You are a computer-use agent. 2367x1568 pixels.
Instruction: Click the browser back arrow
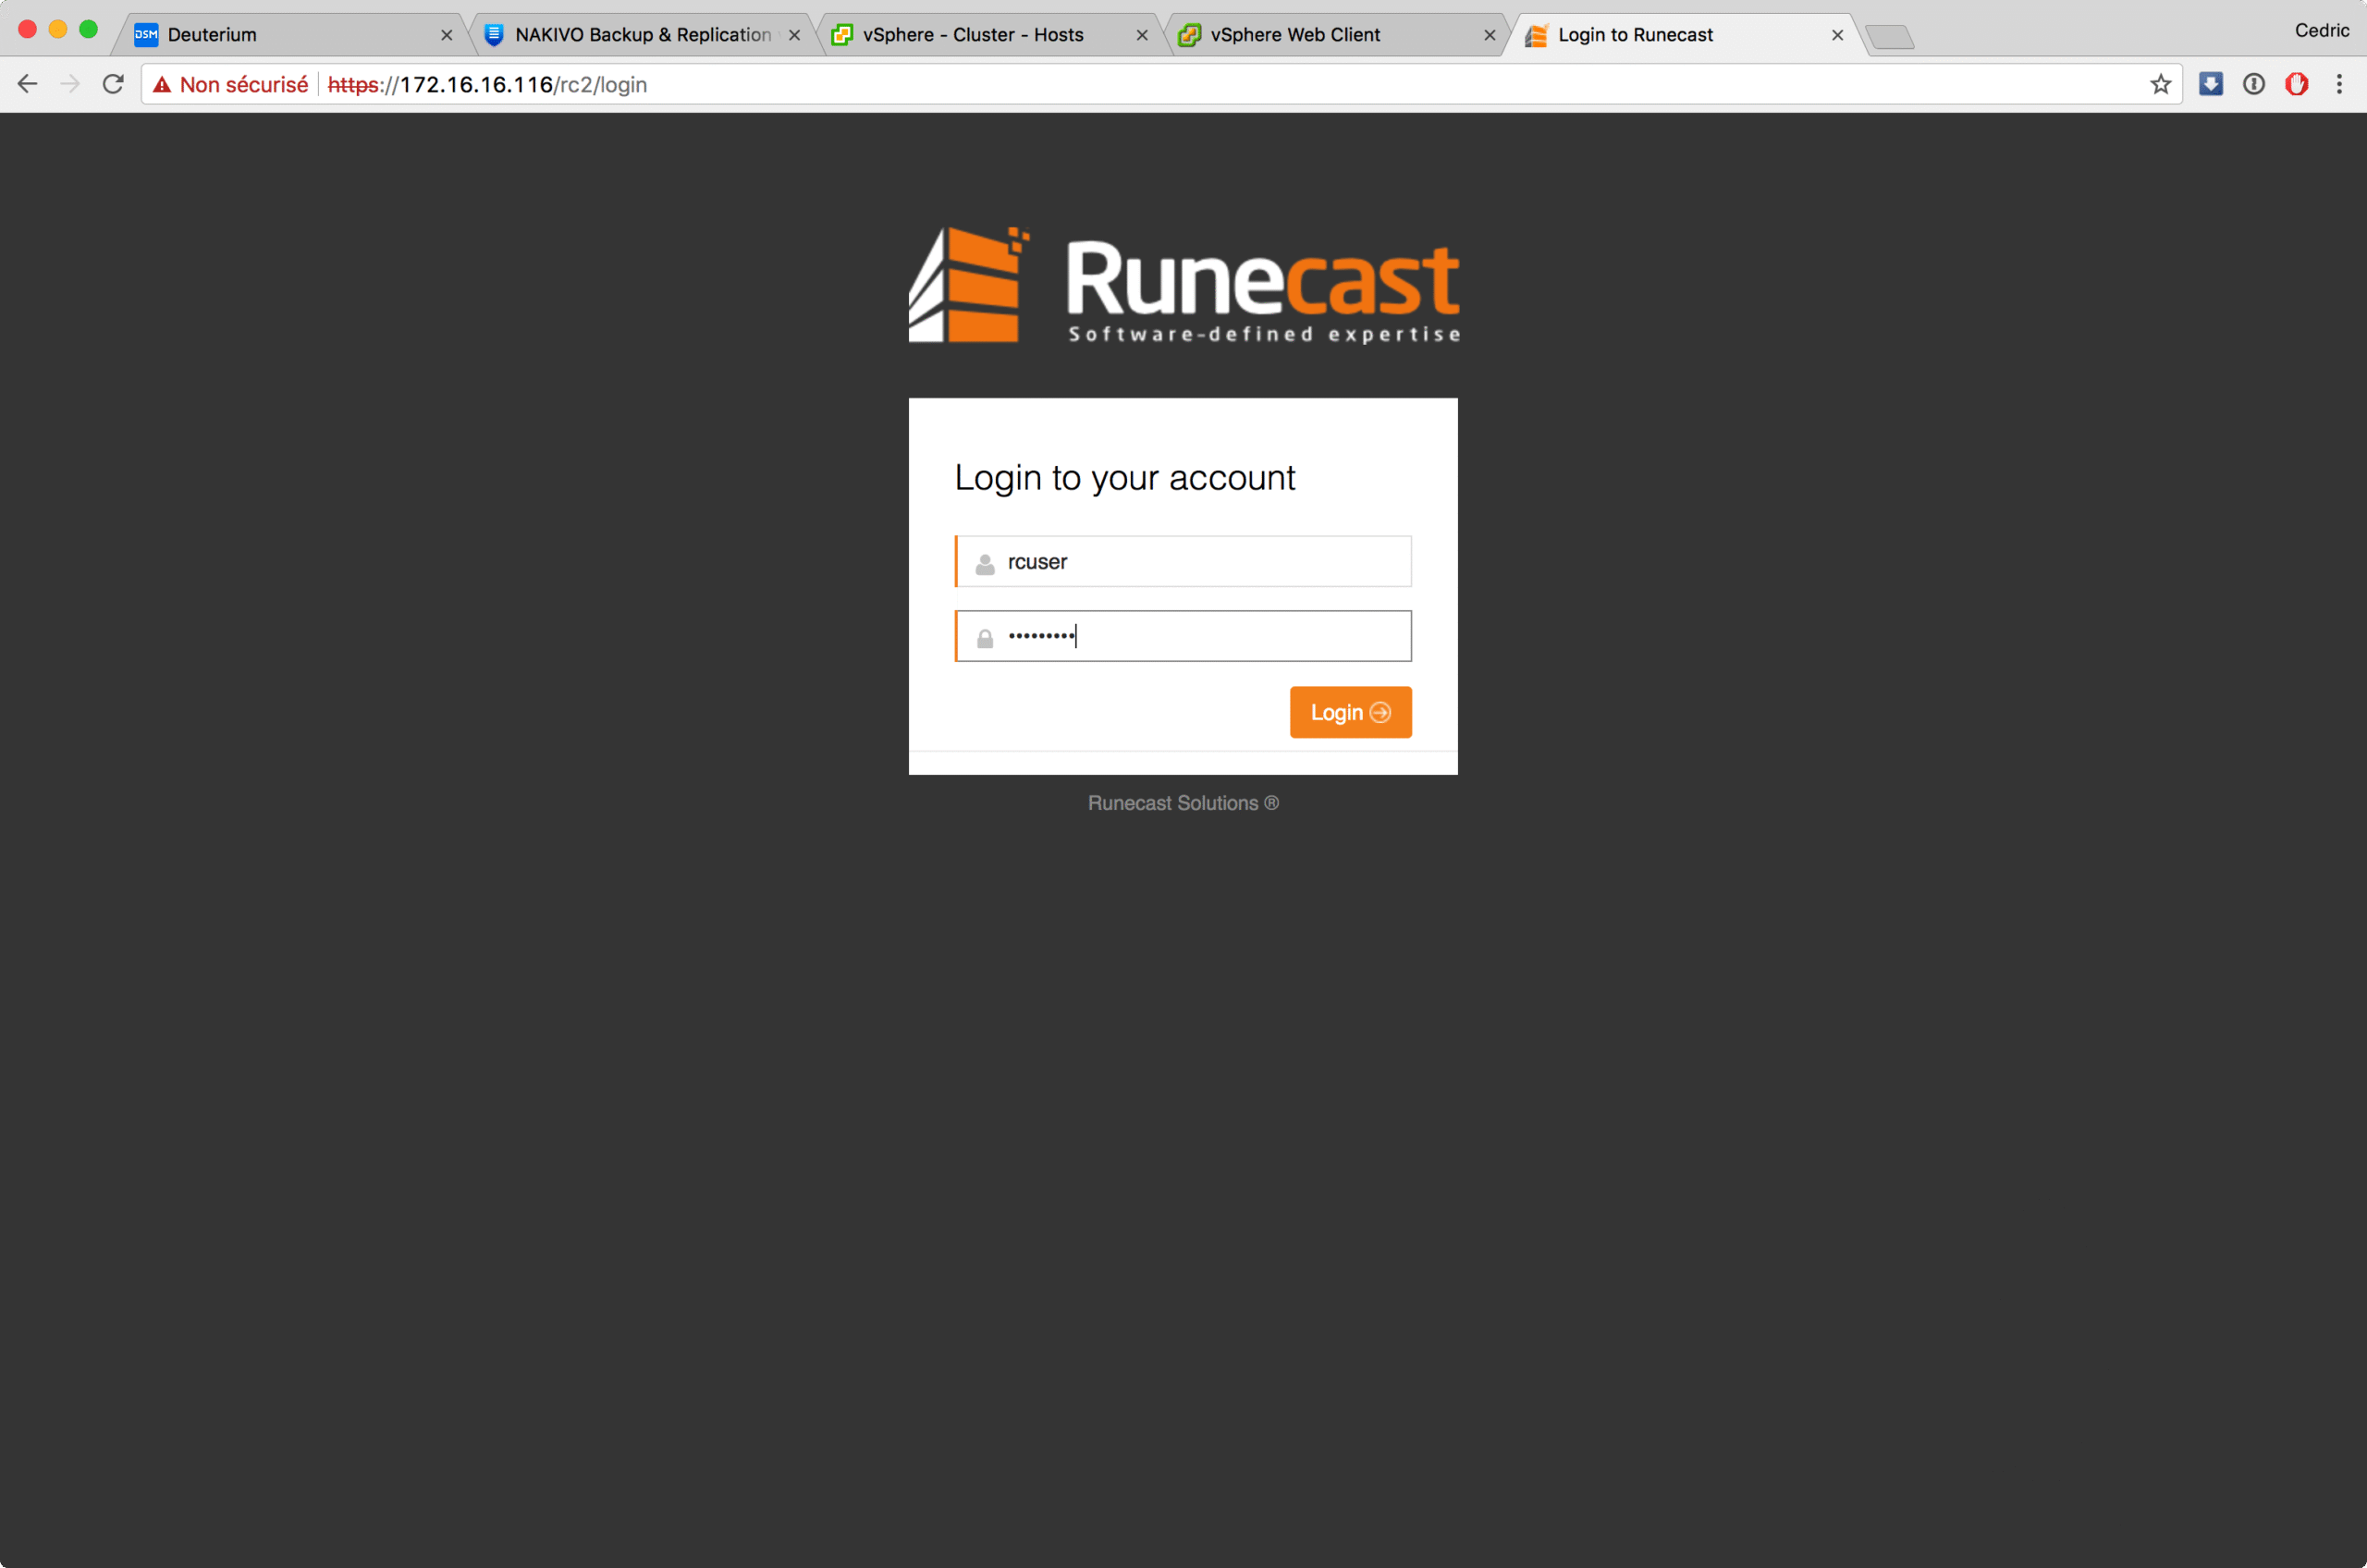[x=27, y=84]
